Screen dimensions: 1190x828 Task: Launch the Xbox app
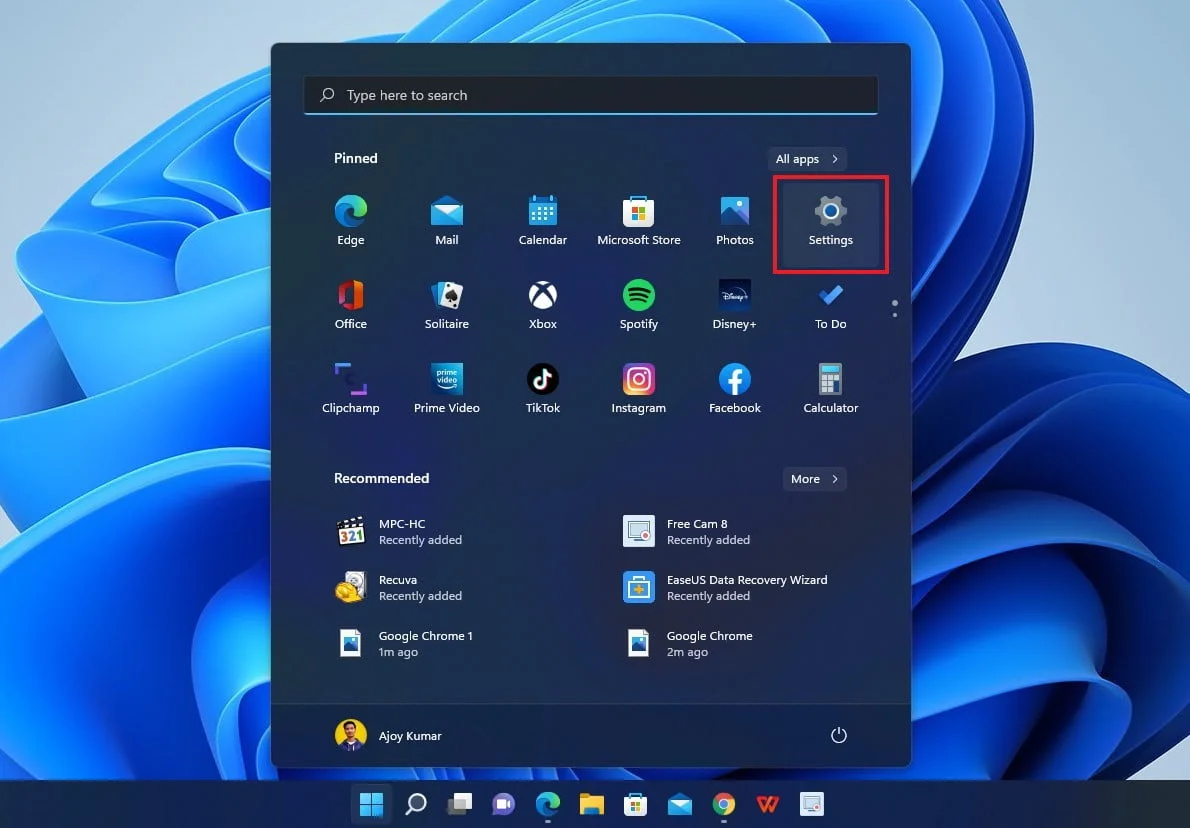(542, 305)
